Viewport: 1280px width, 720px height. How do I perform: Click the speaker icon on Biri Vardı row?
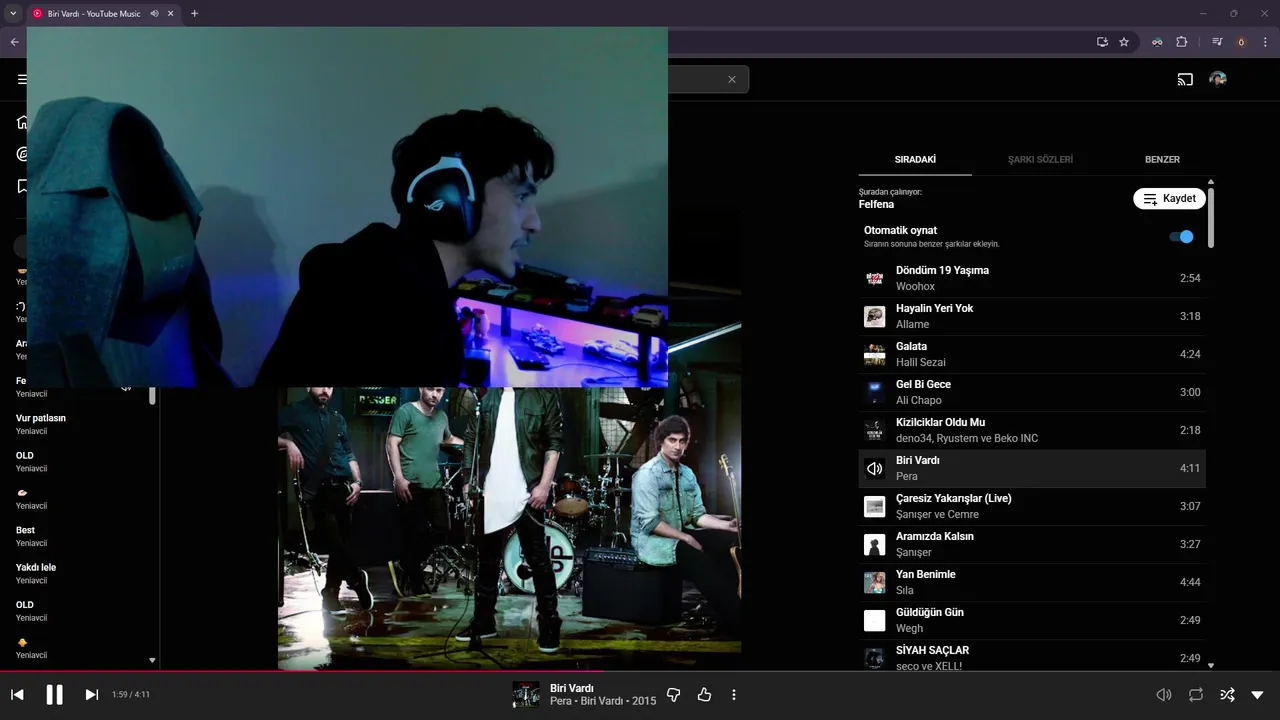coord(875,468)
